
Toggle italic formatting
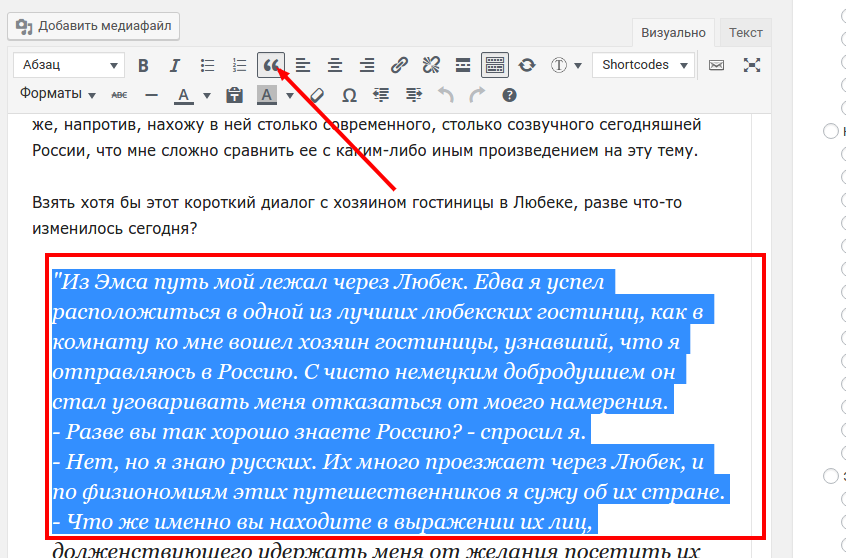click(x=174, y=65)
